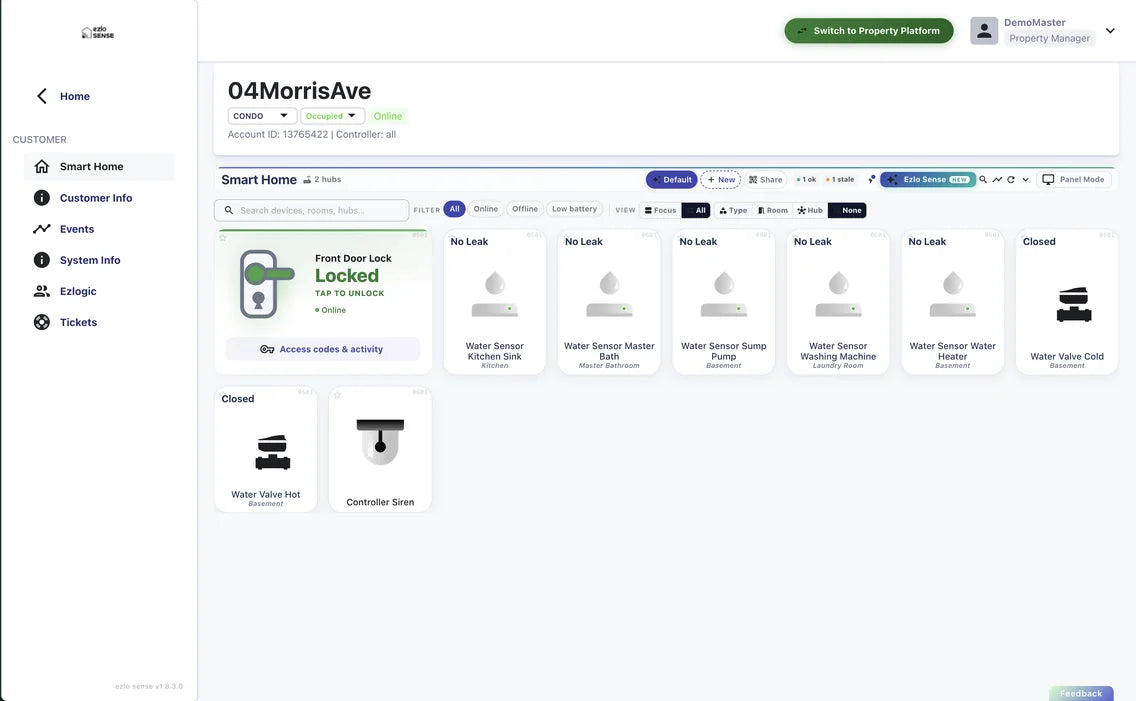Click the Online property status label
The height and width of the screenshot is (701, 1136).
[388, 116]
